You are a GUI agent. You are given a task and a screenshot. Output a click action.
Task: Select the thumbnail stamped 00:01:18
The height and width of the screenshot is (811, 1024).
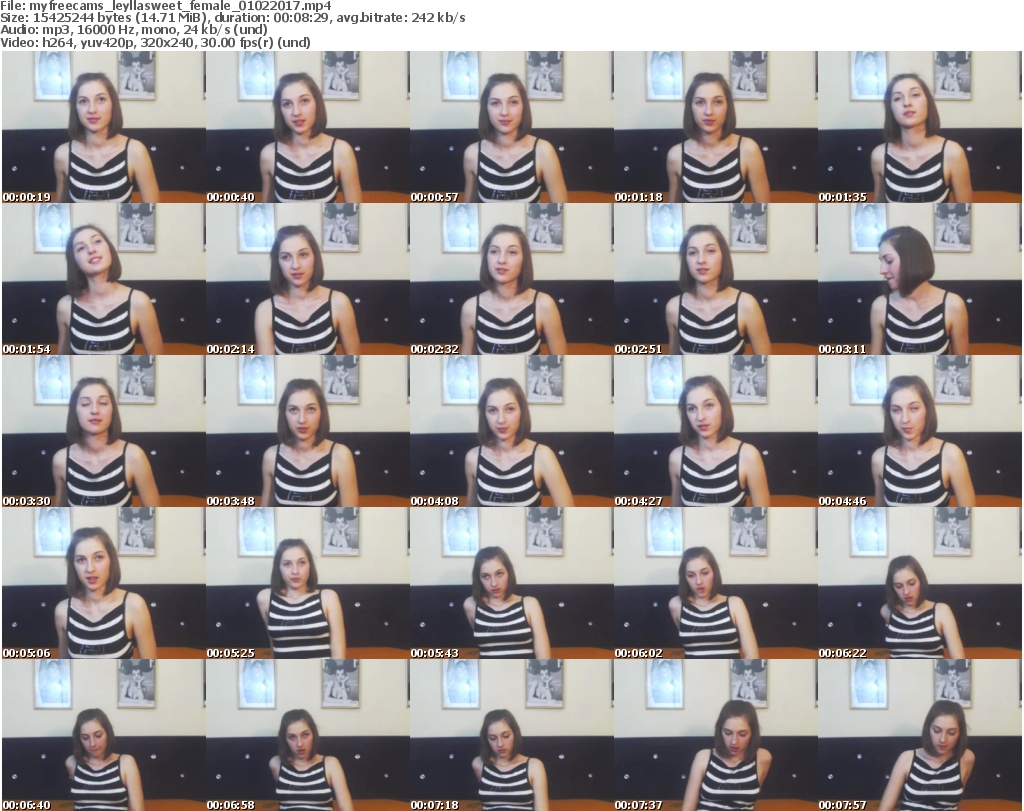pyautogui.click(x=715, y=127)
